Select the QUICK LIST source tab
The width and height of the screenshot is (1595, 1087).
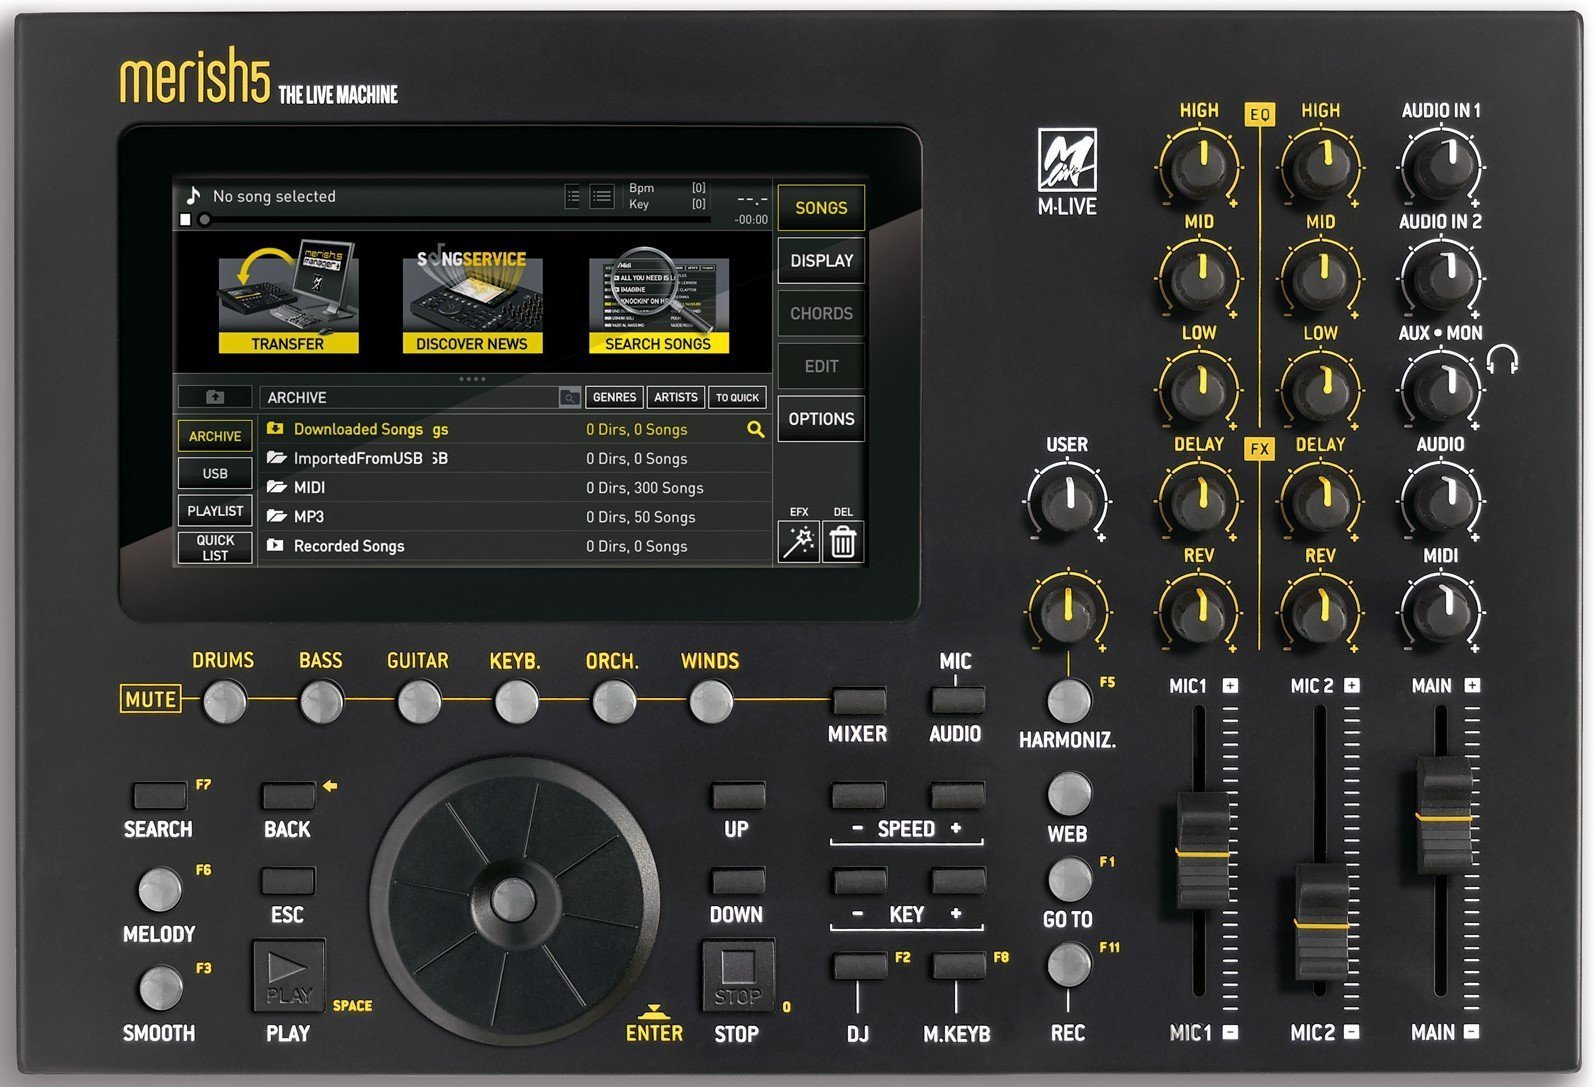(x=215, y=547)
